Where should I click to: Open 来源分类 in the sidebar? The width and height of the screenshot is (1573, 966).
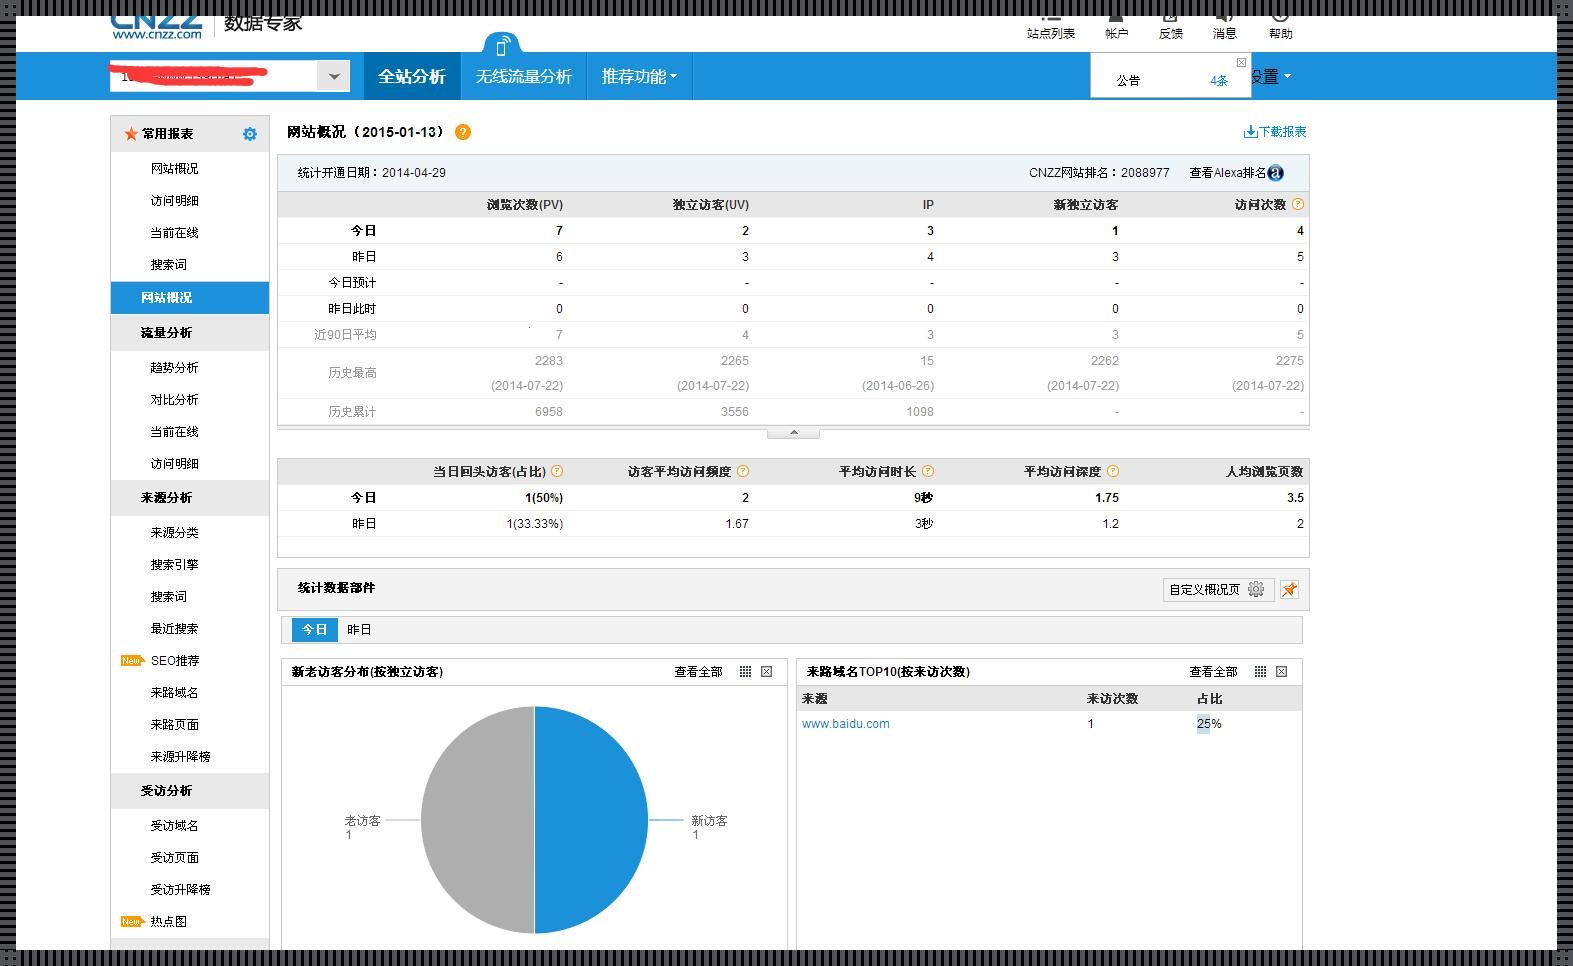(x=175, y=533)
